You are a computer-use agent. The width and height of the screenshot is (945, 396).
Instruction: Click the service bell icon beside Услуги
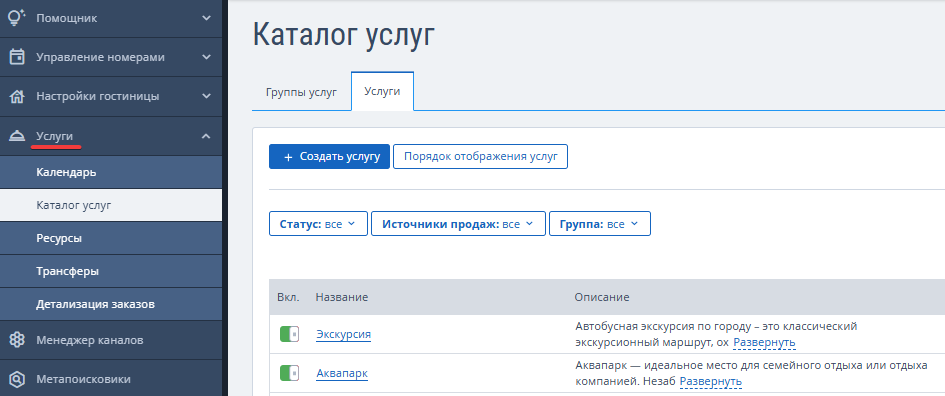(17, 136)
